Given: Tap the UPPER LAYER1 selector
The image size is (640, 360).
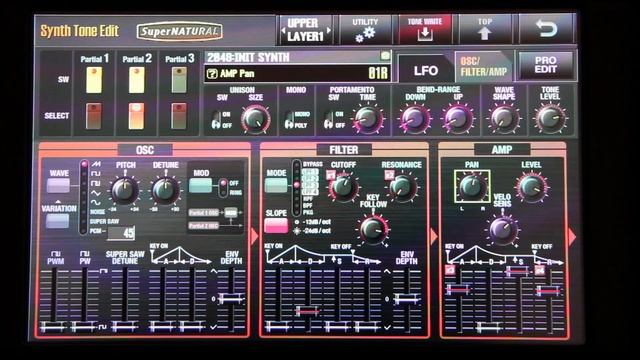Looking at the screenshot, I should tap(306, 30).
